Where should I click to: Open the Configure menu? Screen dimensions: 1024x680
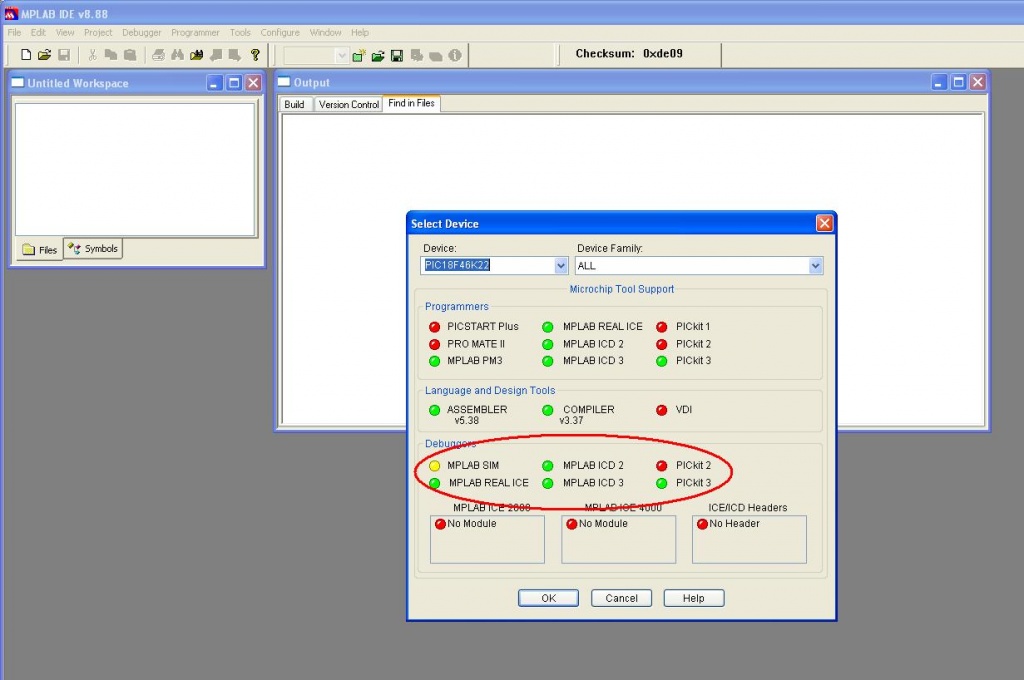coord(280,33)
